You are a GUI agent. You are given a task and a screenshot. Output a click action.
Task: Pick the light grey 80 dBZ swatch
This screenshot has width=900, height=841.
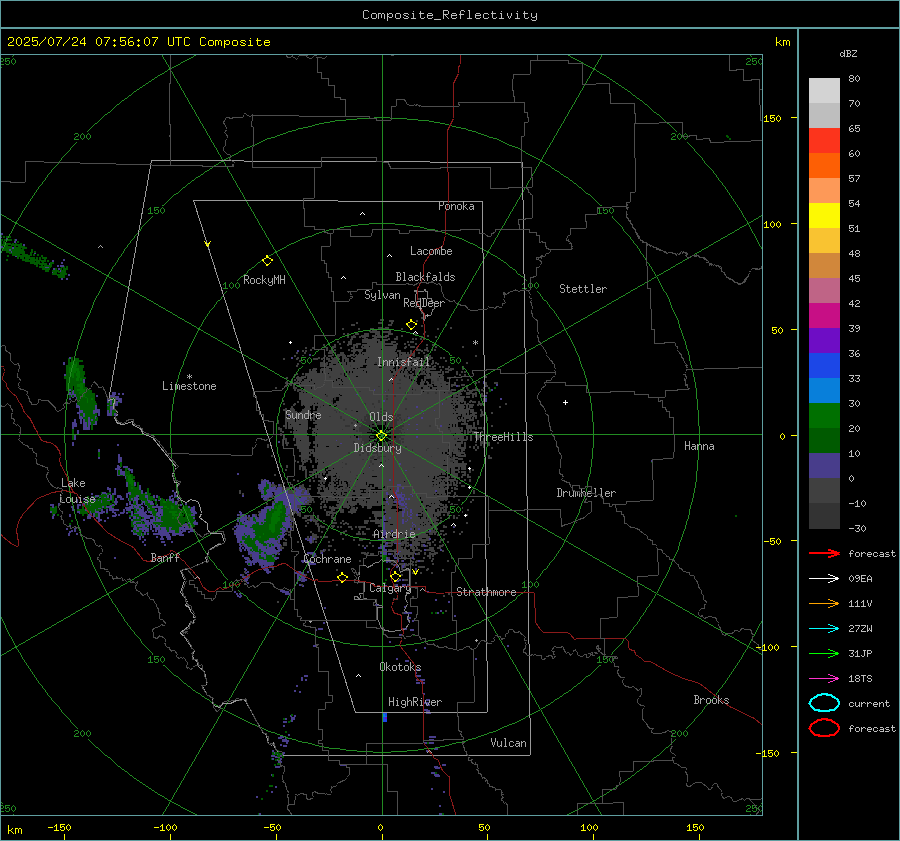pos(824,90)
